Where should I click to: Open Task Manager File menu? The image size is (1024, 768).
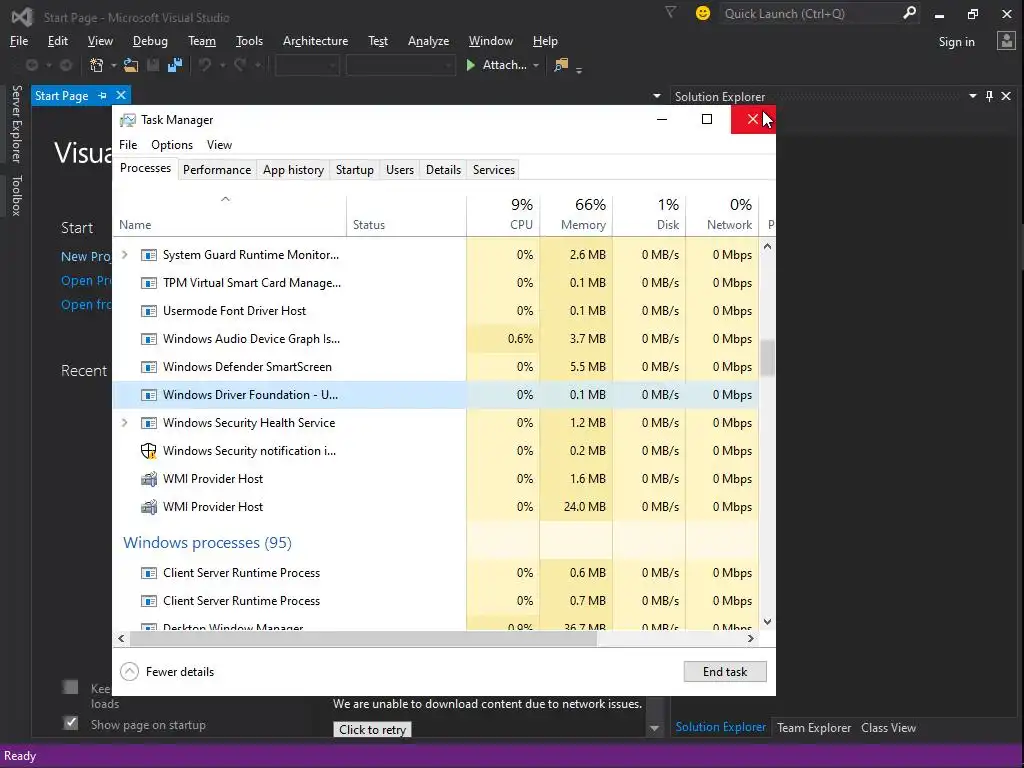tap(128, 145)
